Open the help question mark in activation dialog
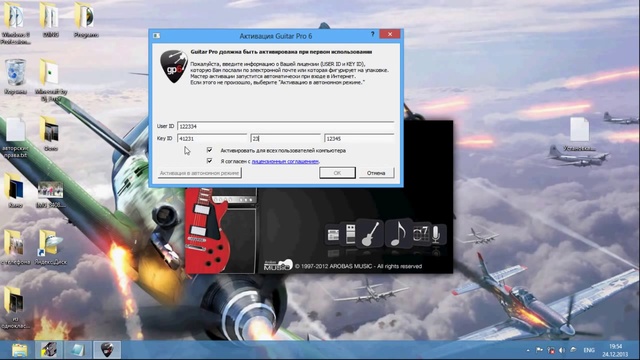This screenshot has width=640, height=360. click(372, 35)
